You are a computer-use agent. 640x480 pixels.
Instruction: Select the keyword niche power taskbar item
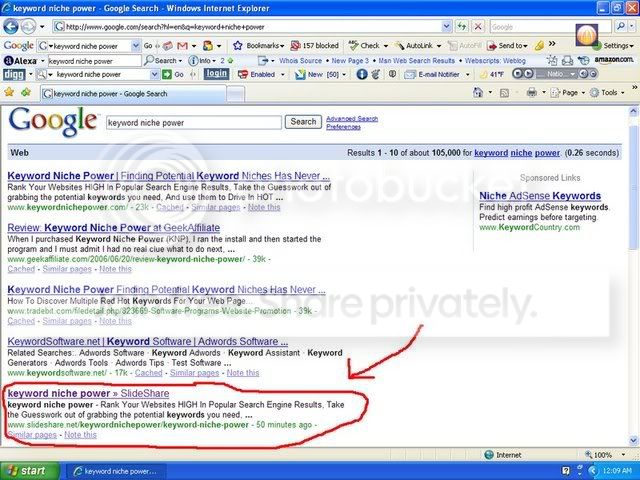click(x=115, y=471)
